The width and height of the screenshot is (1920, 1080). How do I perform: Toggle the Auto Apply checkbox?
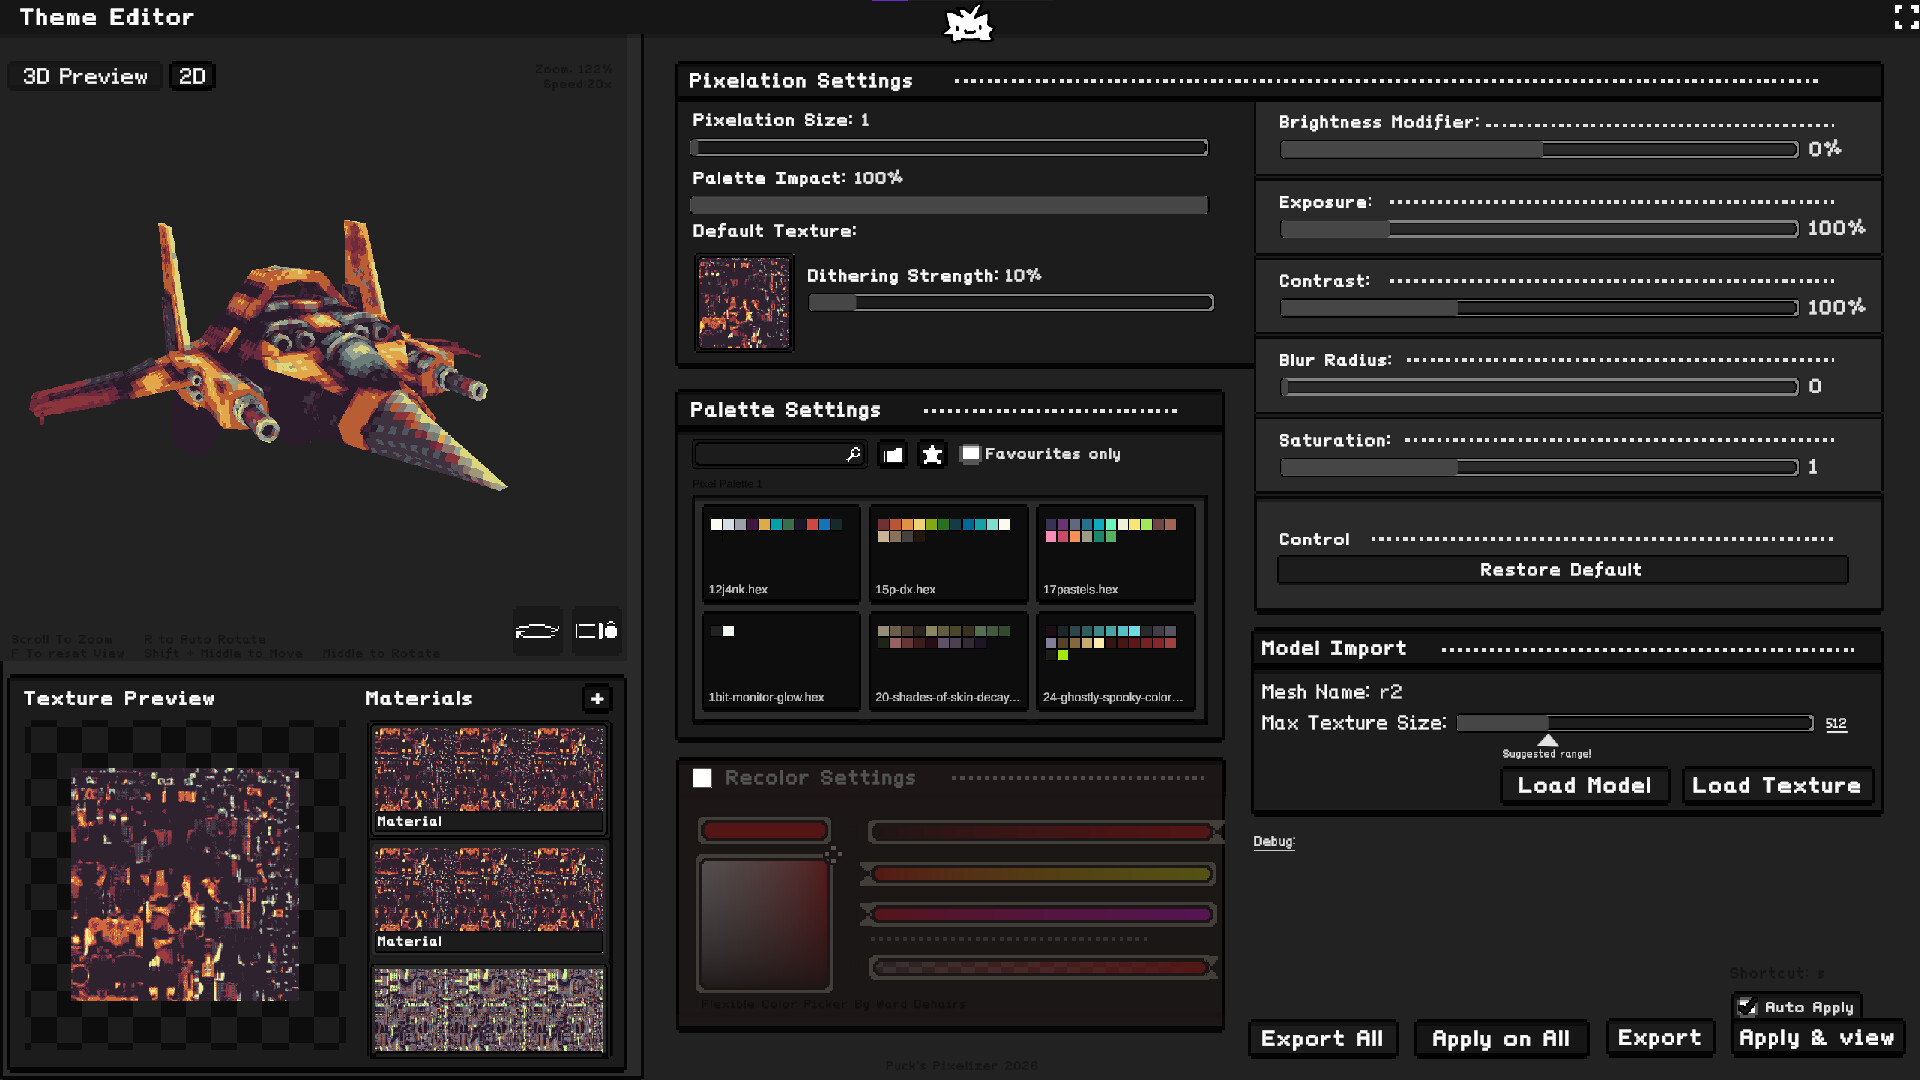point(1746,1007)
